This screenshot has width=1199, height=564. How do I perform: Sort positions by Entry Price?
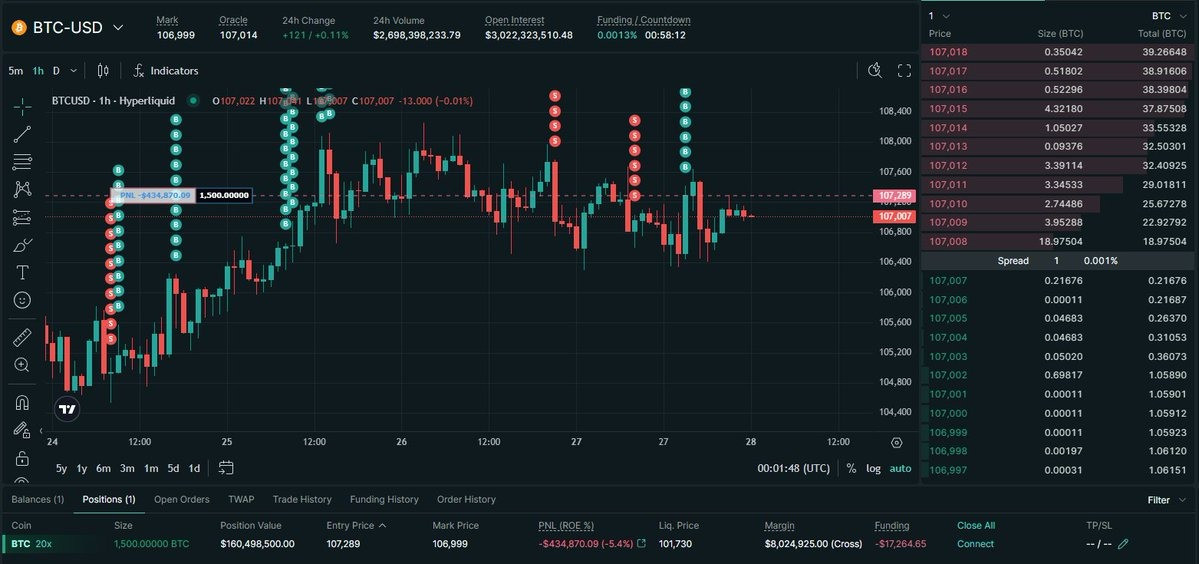[356, 525]
